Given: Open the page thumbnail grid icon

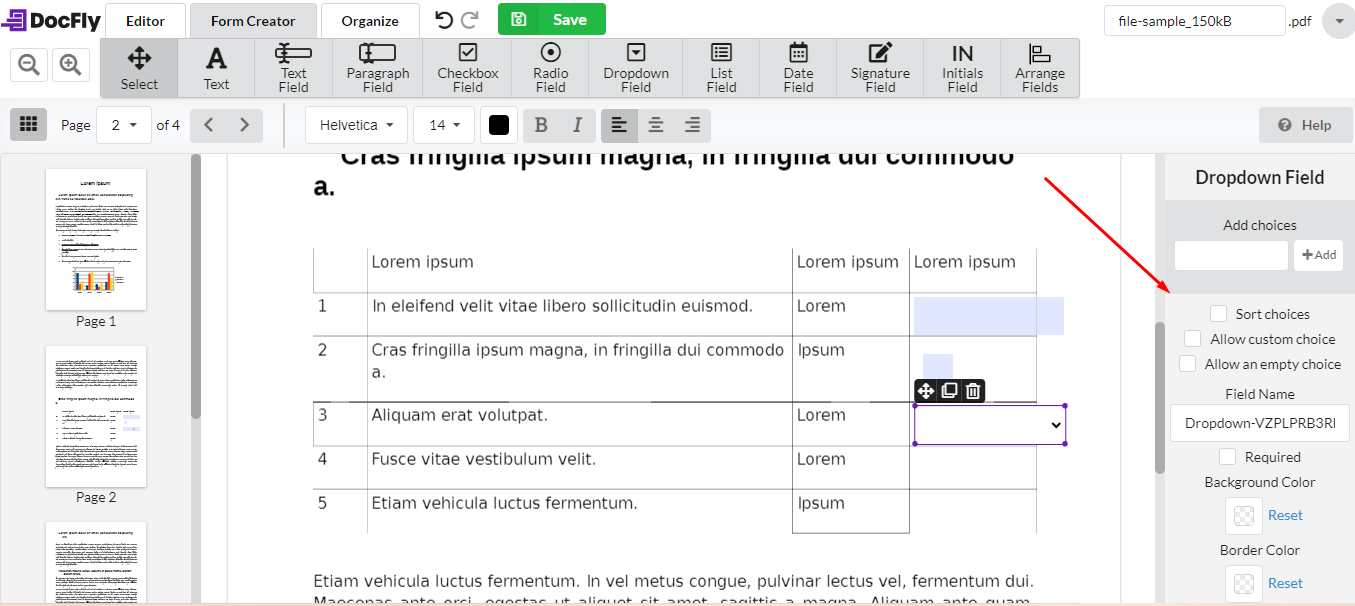Looking at the screenshot, I should (x=28, y=124).
